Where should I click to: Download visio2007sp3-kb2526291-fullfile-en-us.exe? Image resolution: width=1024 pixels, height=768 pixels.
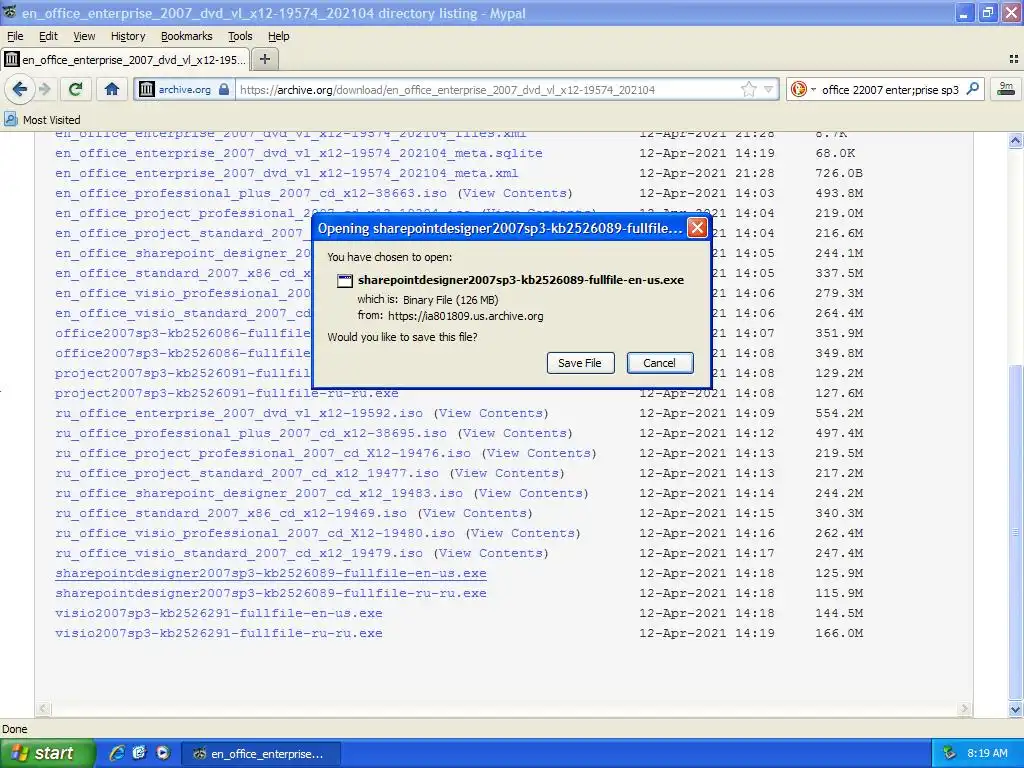click(219, 613)
